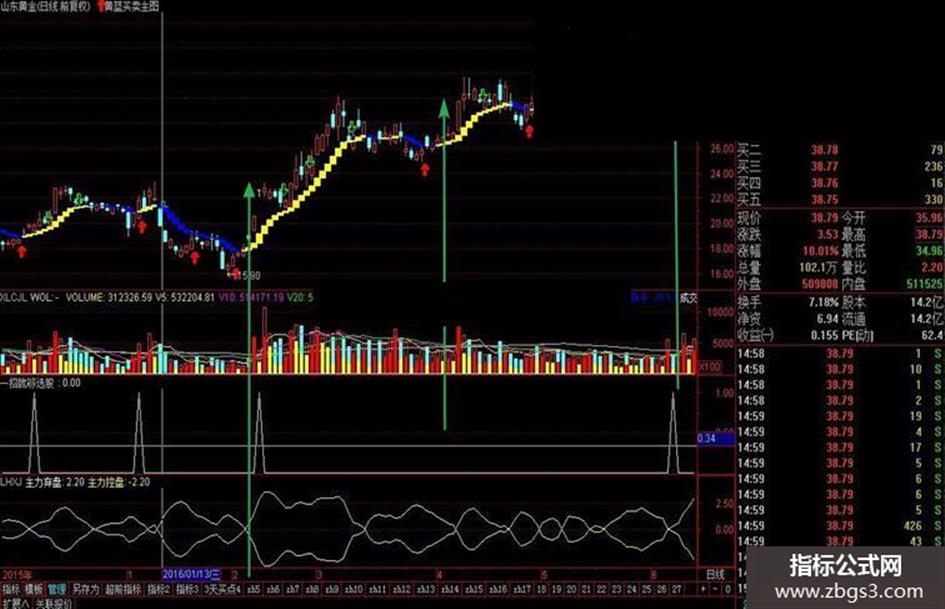The image size is (945, 609).
Task: Select the 3天买点4 indicator tab
Action: 222,589
